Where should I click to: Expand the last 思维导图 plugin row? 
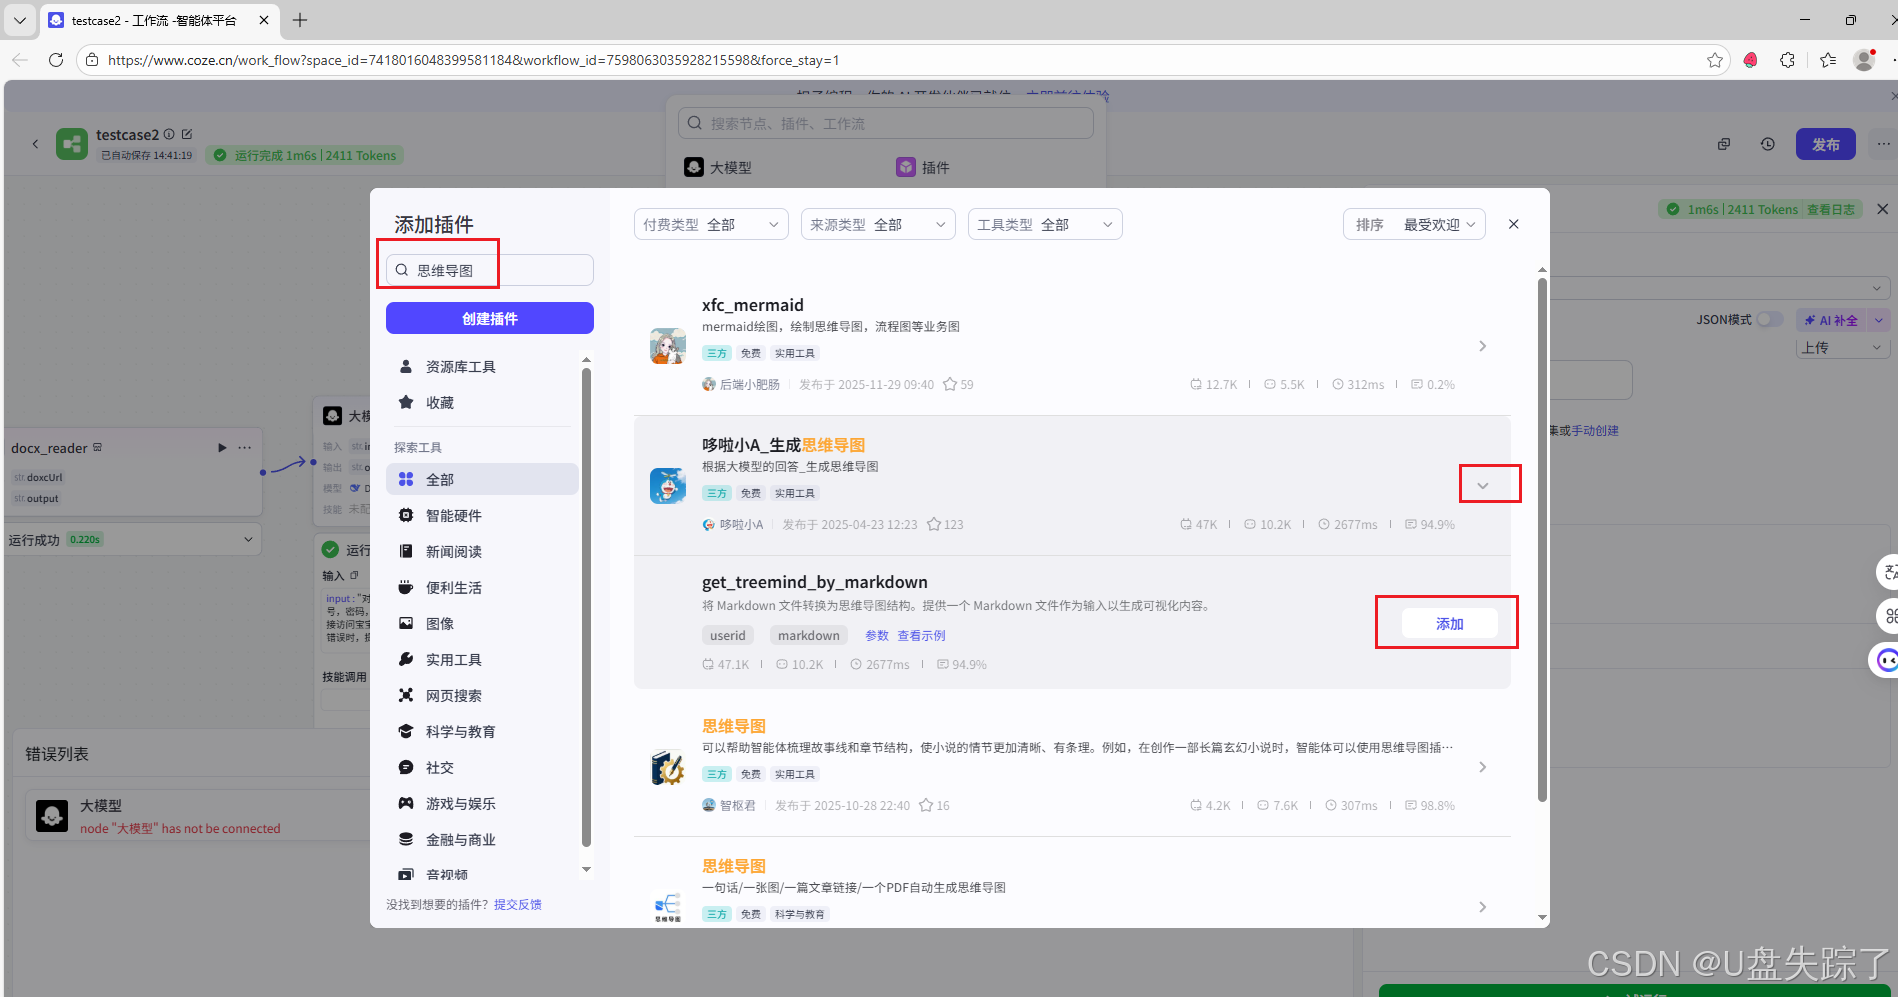[1483, 907]
